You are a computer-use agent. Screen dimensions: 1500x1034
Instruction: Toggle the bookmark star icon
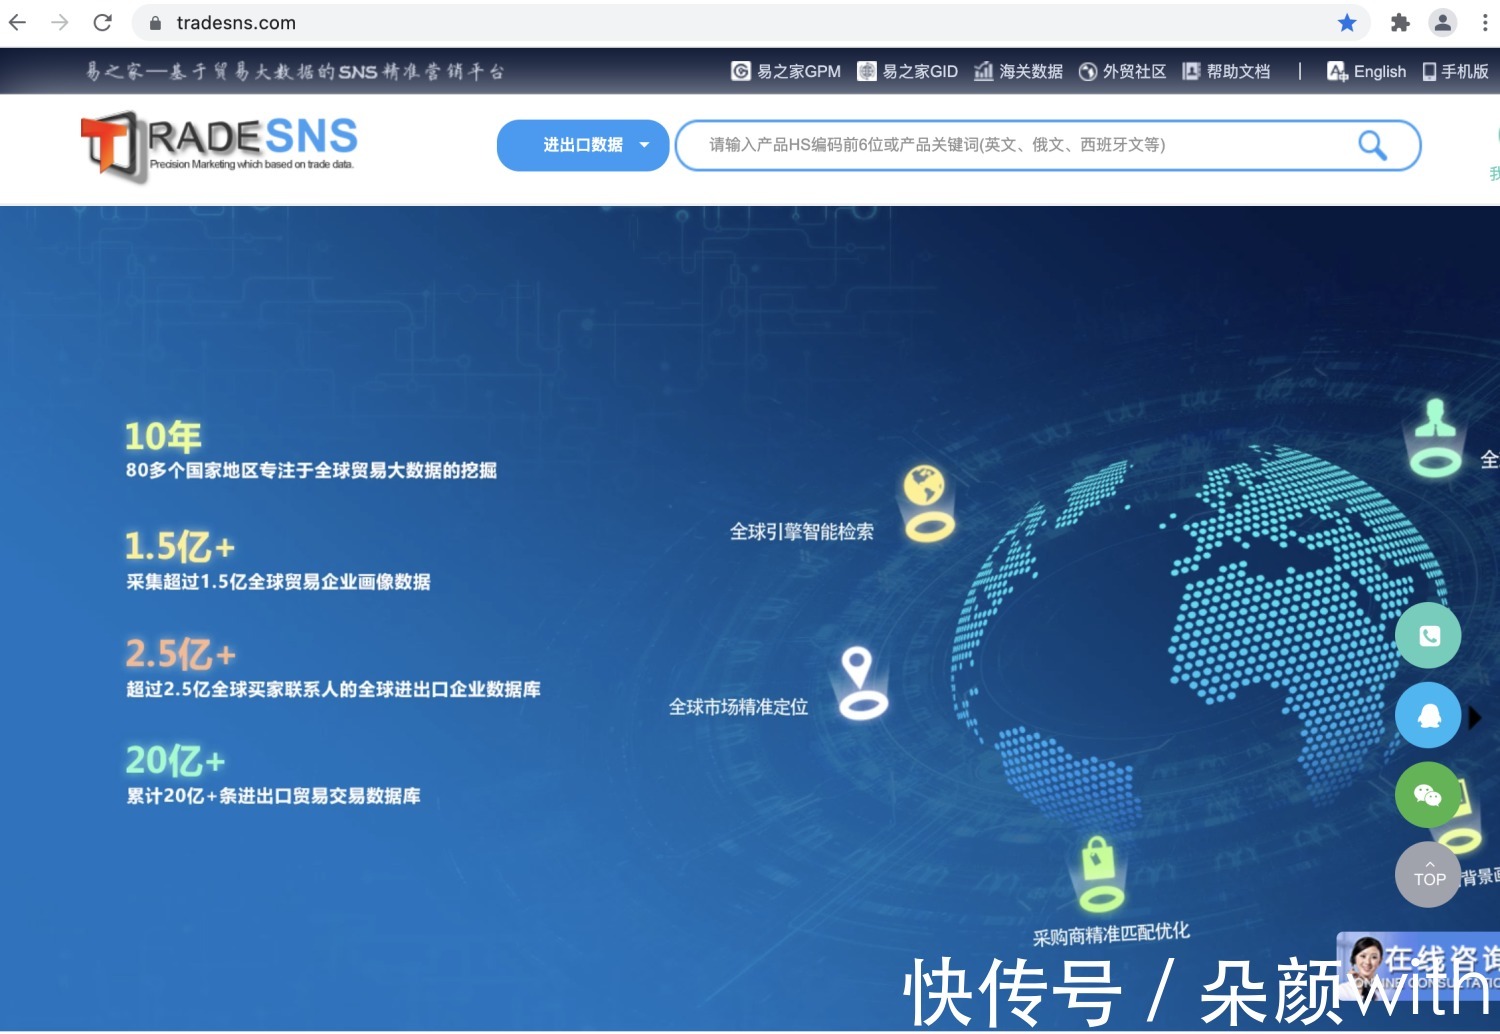point(1347,22)
